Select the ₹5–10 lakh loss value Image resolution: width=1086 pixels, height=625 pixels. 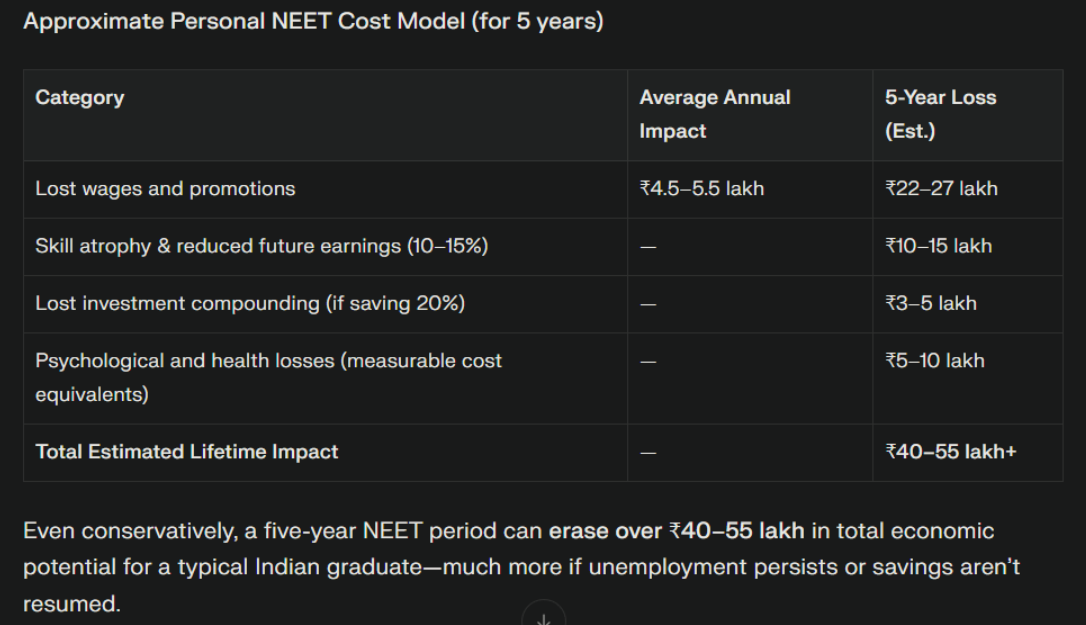pos(935,361)
